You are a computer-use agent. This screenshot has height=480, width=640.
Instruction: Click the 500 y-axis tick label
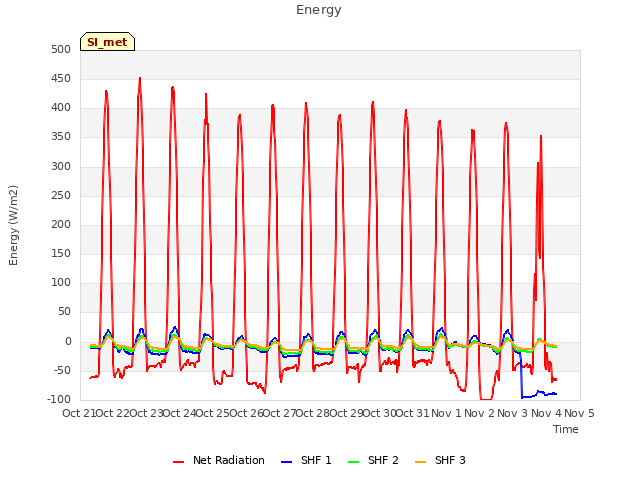click(61, 49)
